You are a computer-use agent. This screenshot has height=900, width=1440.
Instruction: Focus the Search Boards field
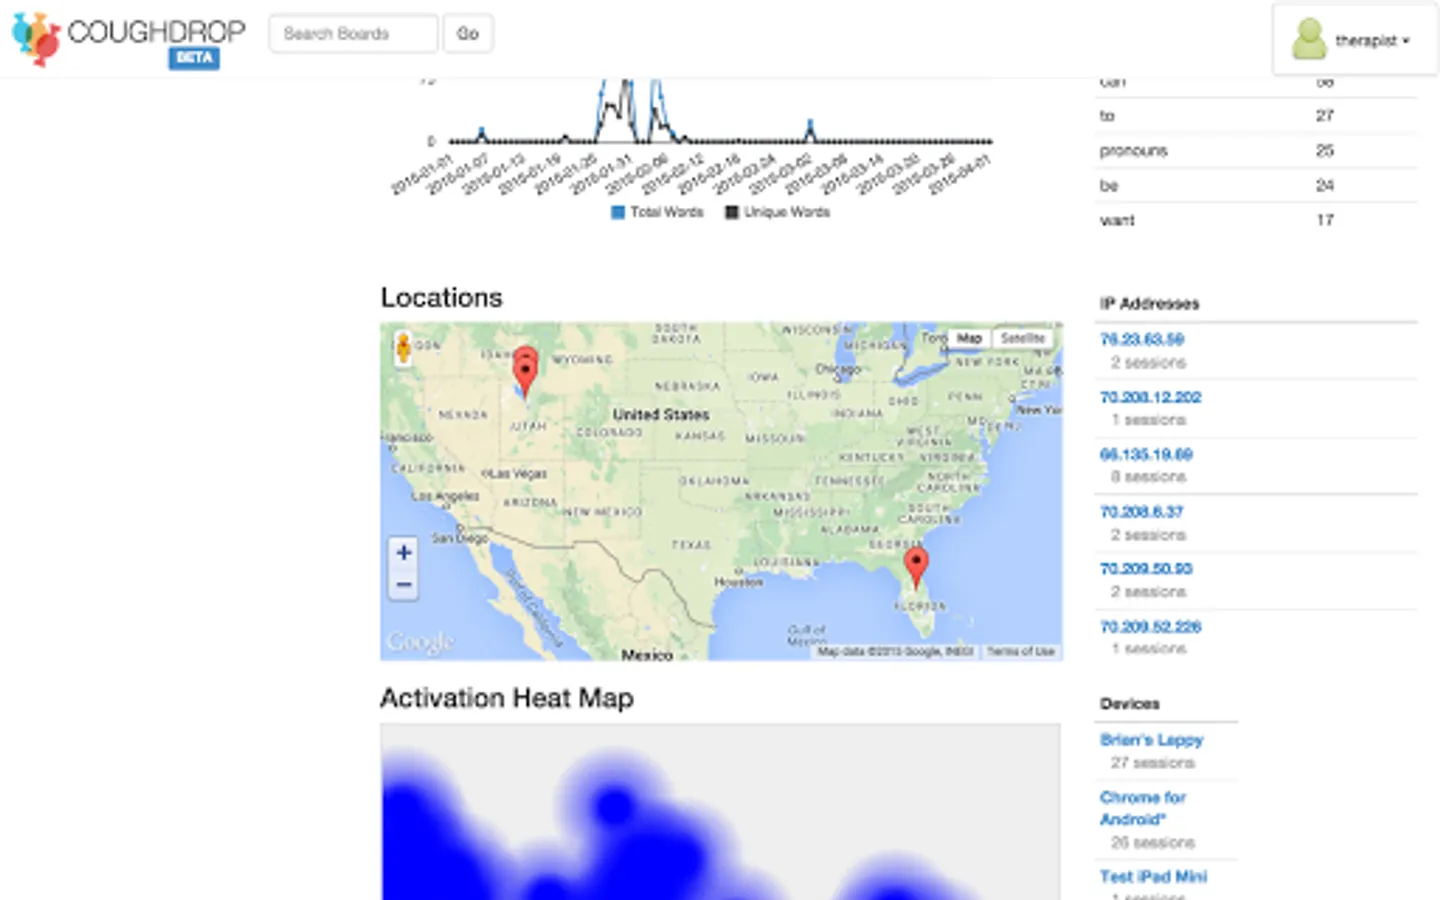353,34
